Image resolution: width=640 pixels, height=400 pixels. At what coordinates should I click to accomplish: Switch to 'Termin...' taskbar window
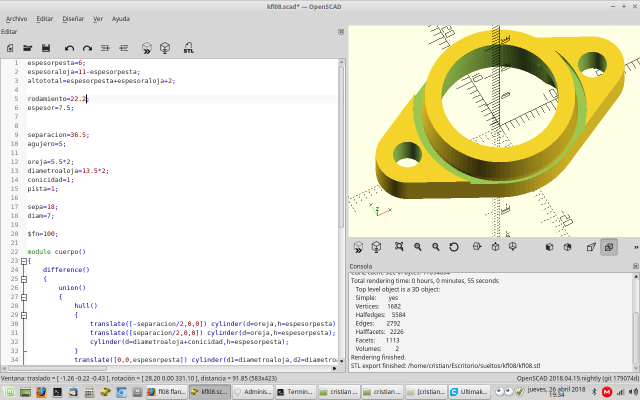click(295, 392)
